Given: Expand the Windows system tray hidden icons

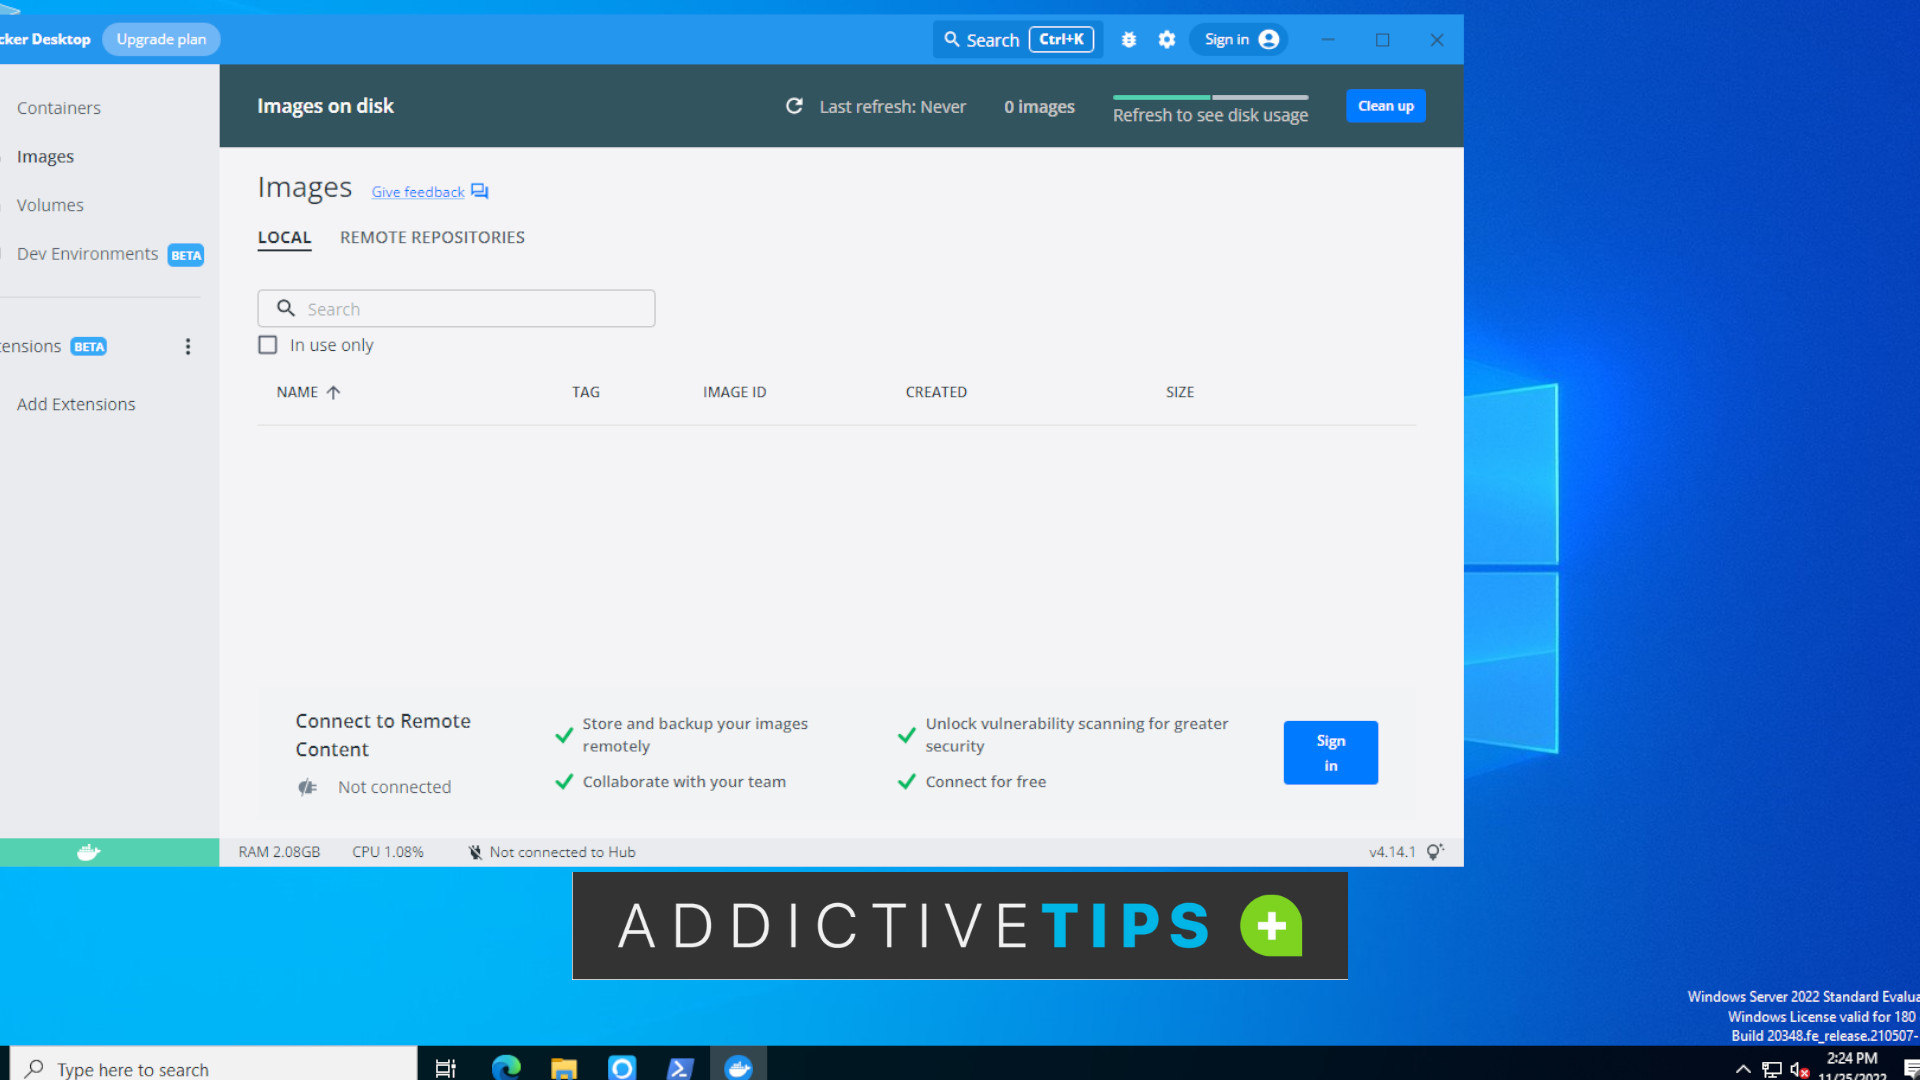Looking at the screenshot, I should pos(1742,1068).
